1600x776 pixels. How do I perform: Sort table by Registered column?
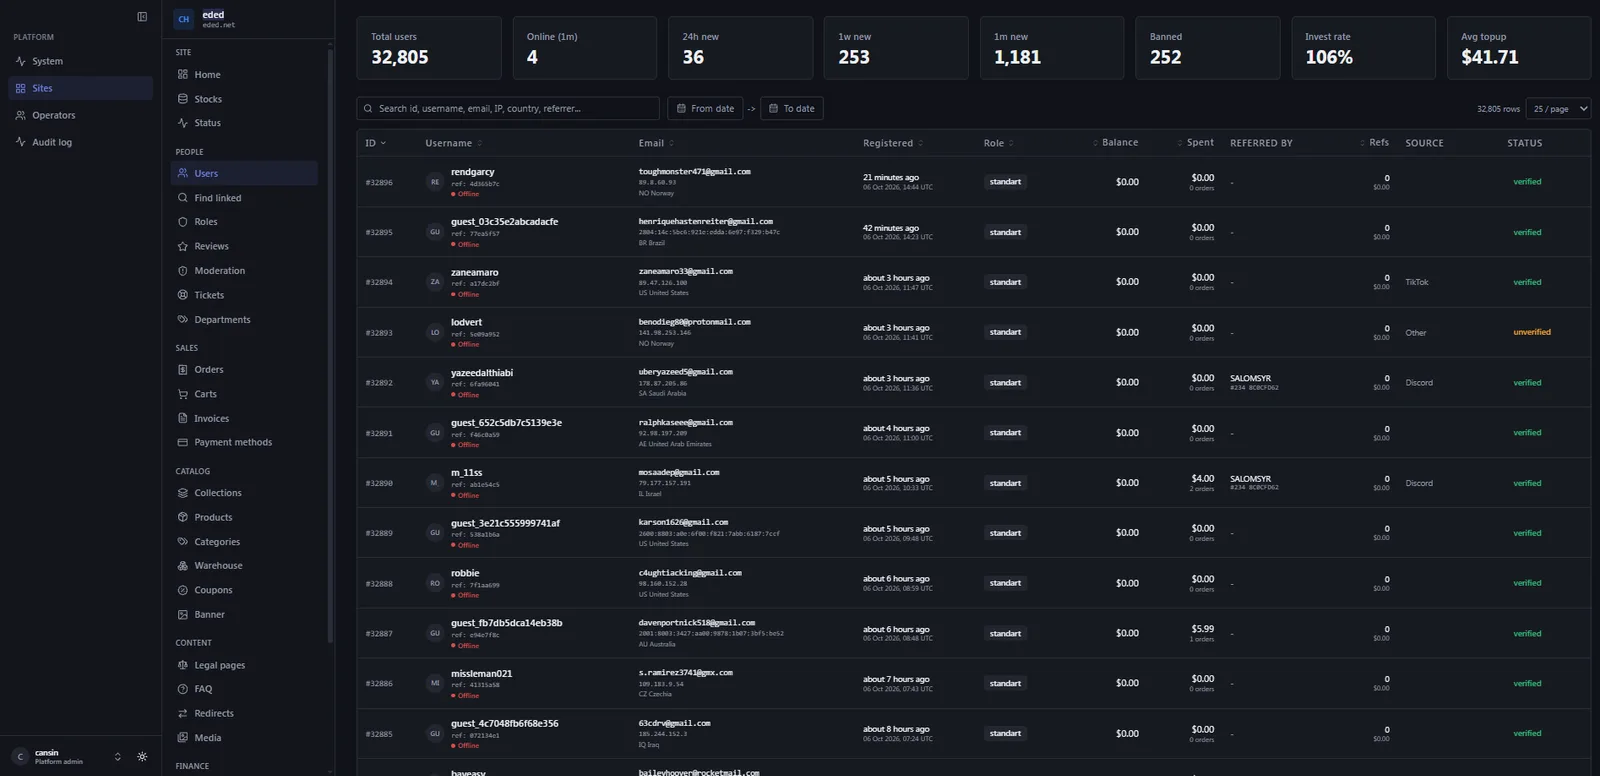[x=893, y=143]
